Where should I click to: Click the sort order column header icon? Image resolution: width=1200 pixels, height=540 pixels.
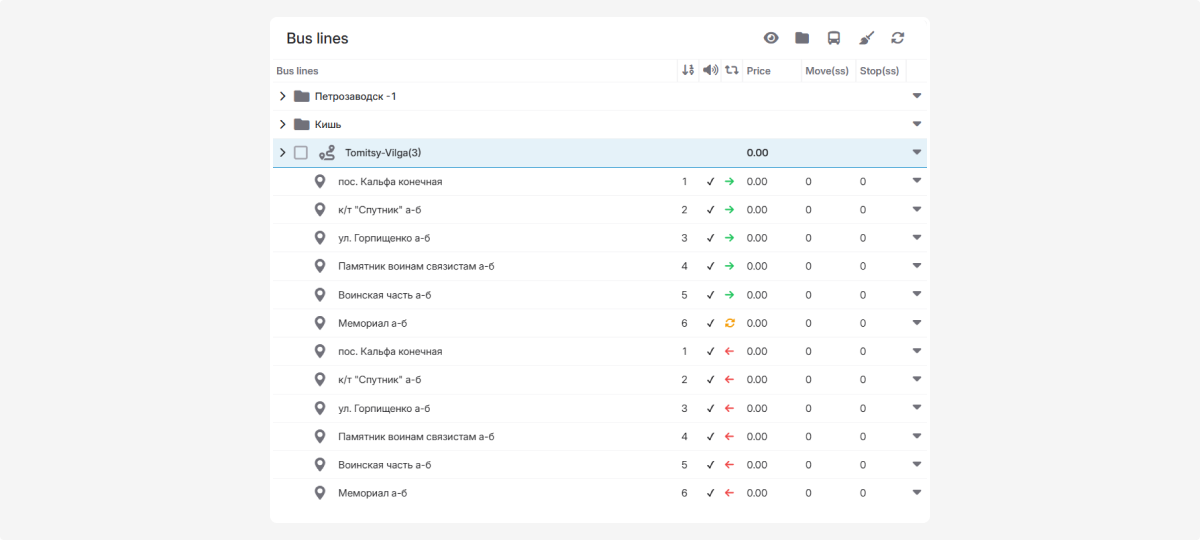point(687,70)
